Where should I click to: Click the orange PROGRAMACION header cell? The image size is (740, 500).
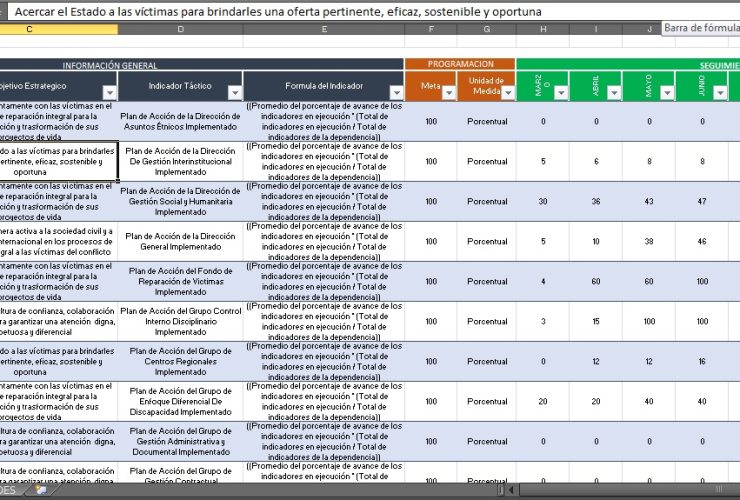tap(460, 64)
